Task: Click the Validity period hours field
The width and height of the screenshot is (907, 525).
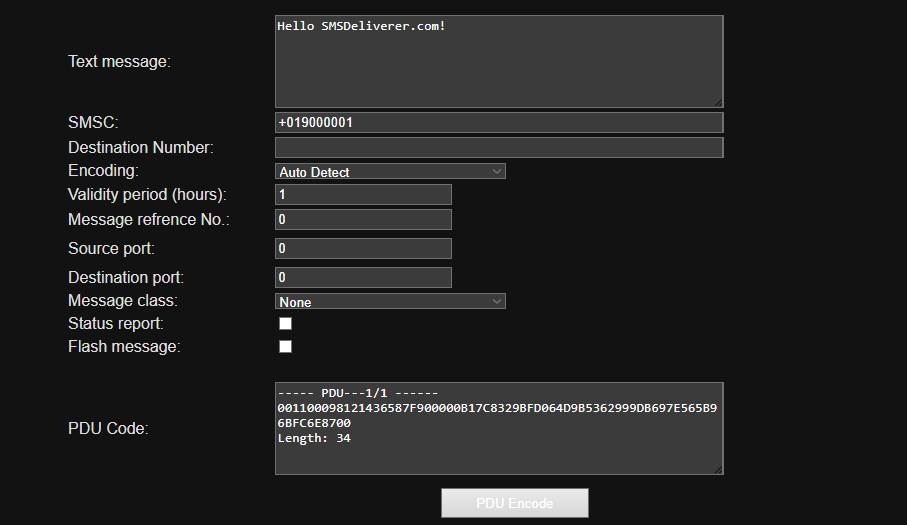Action: 363,195
